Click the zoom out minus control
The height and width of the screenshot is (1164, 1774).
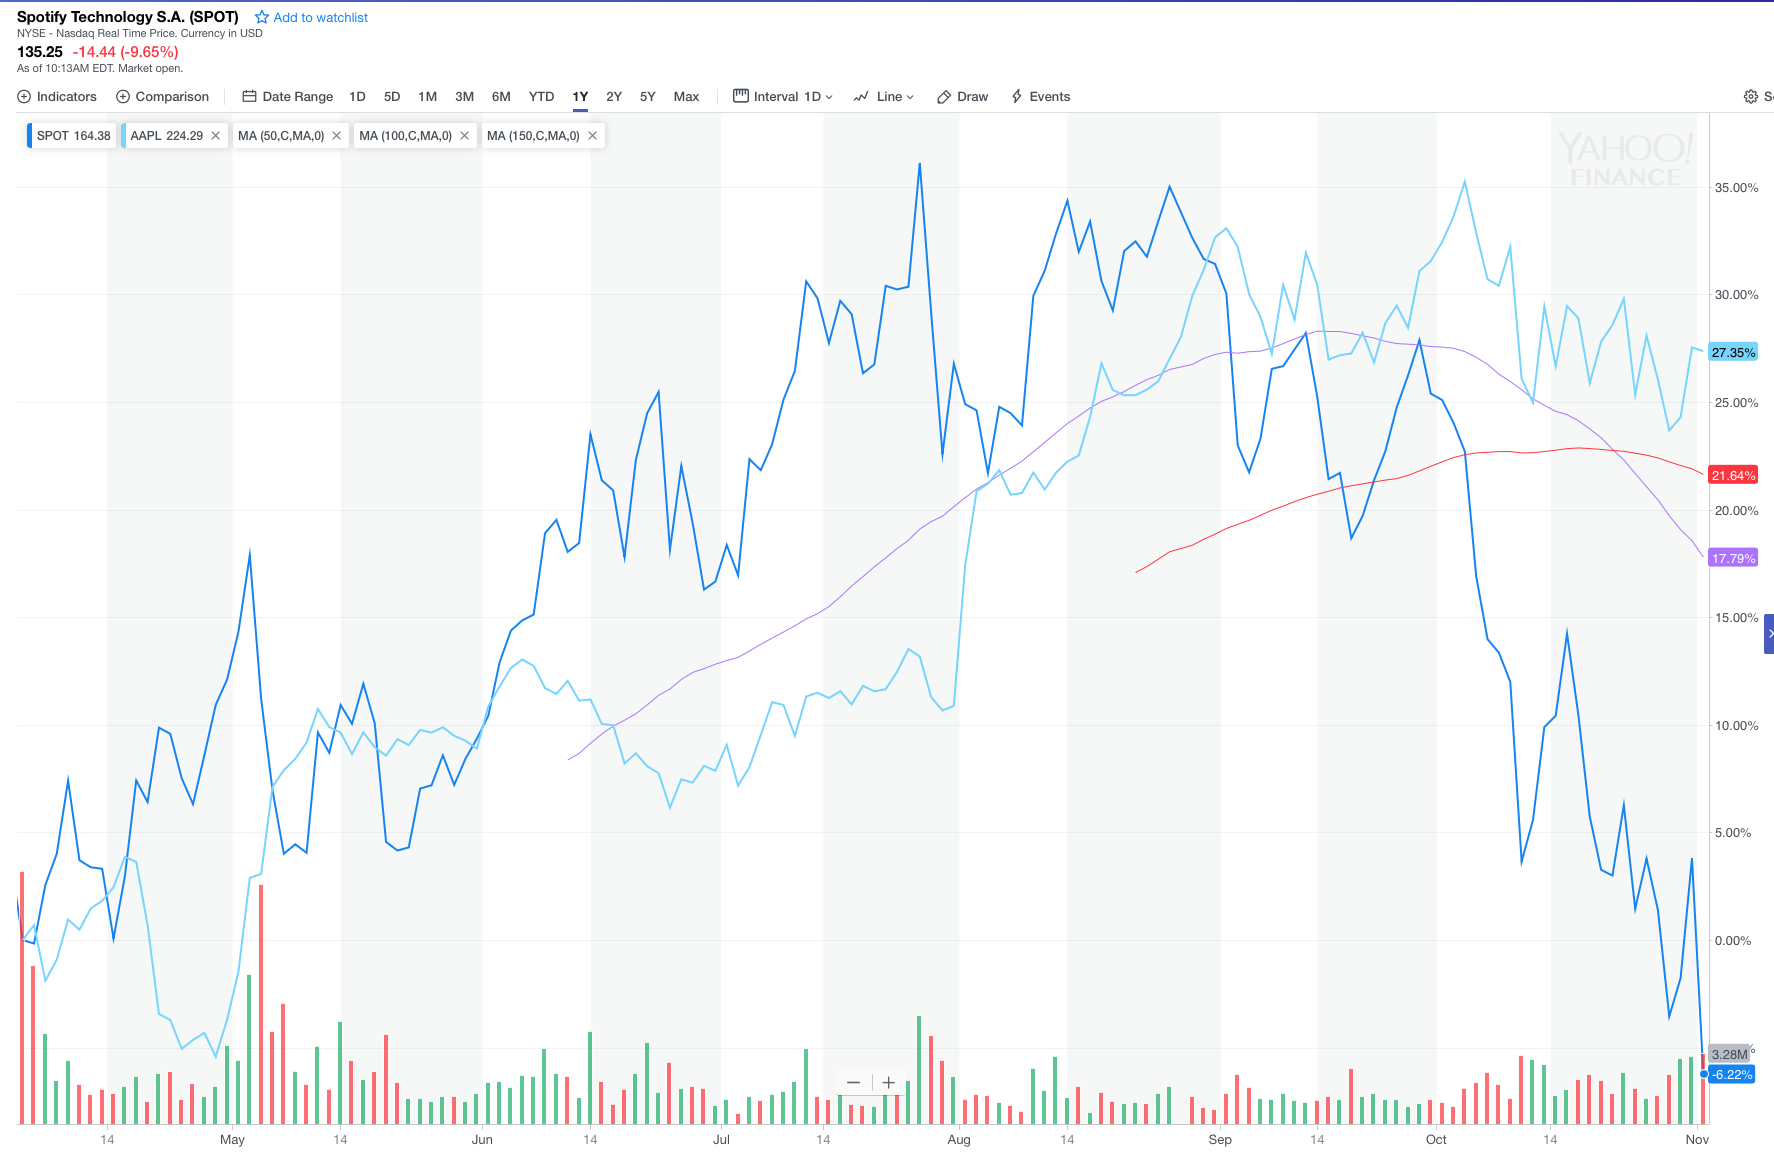[854, 1082]
